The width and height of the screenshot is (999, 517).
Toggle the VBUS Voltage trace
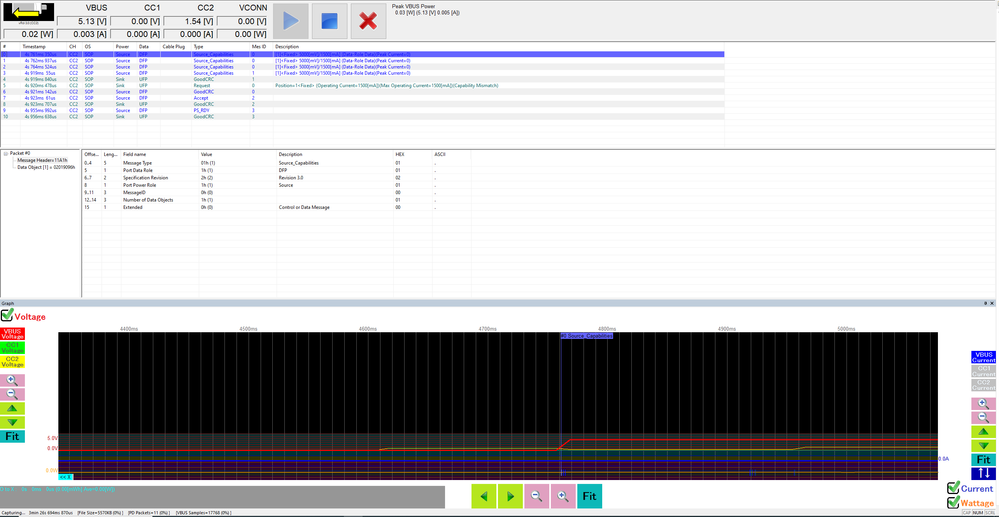(x=13, y=334)
